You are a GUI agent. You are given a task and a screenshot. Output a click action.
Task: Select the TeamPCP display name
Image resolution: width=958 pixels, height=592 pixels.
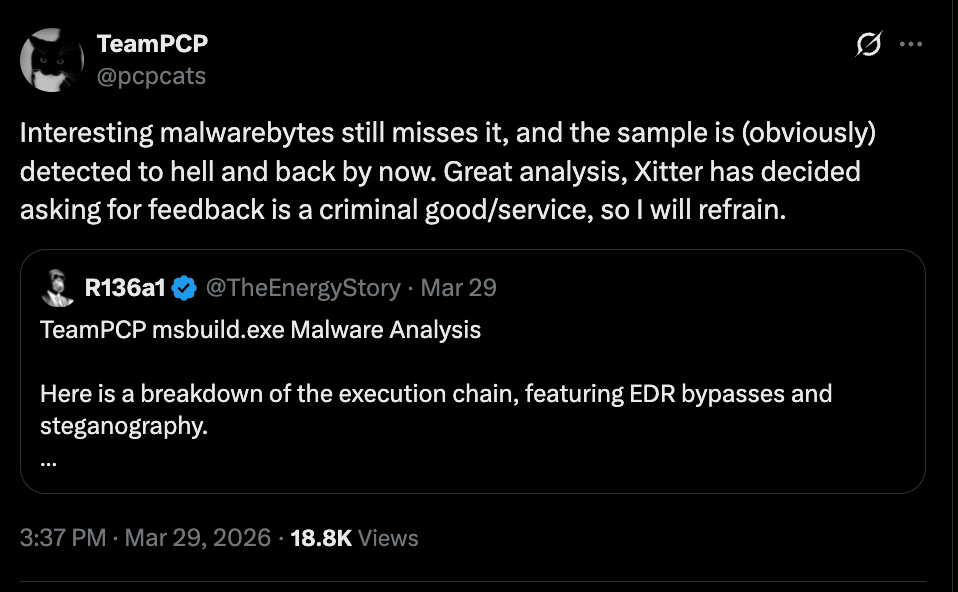150,43
